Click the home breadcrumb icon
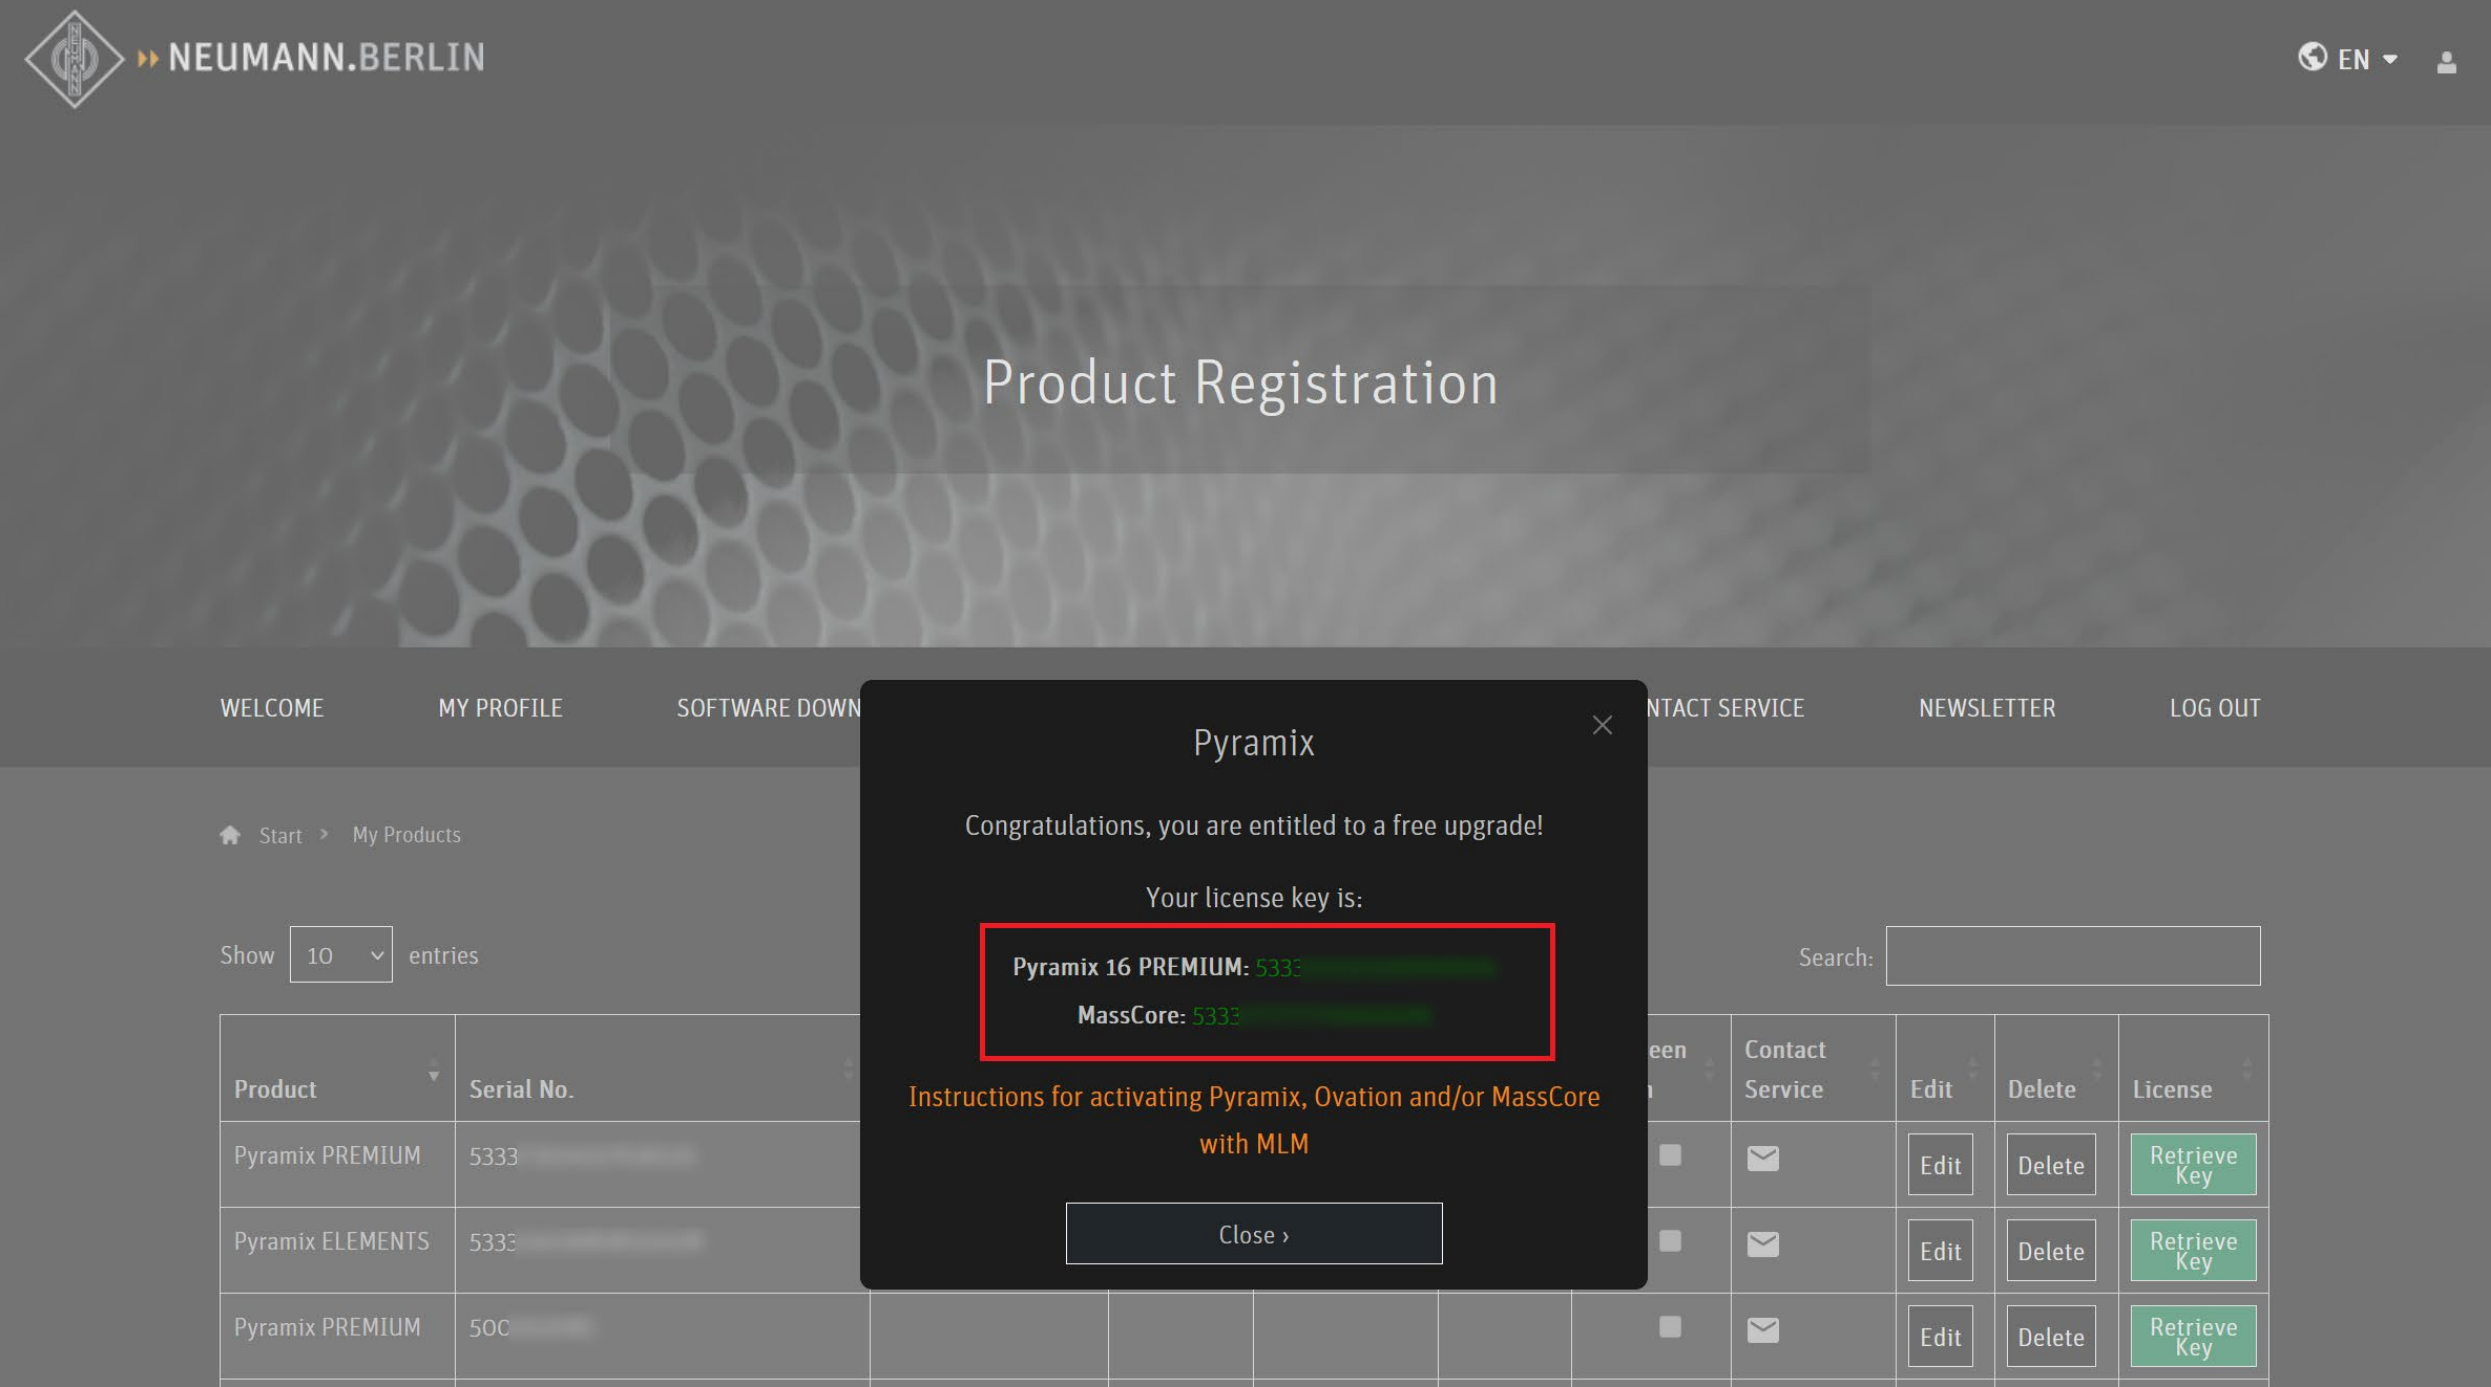The height and width of the screenshot is (1387, 2491). 230,835
